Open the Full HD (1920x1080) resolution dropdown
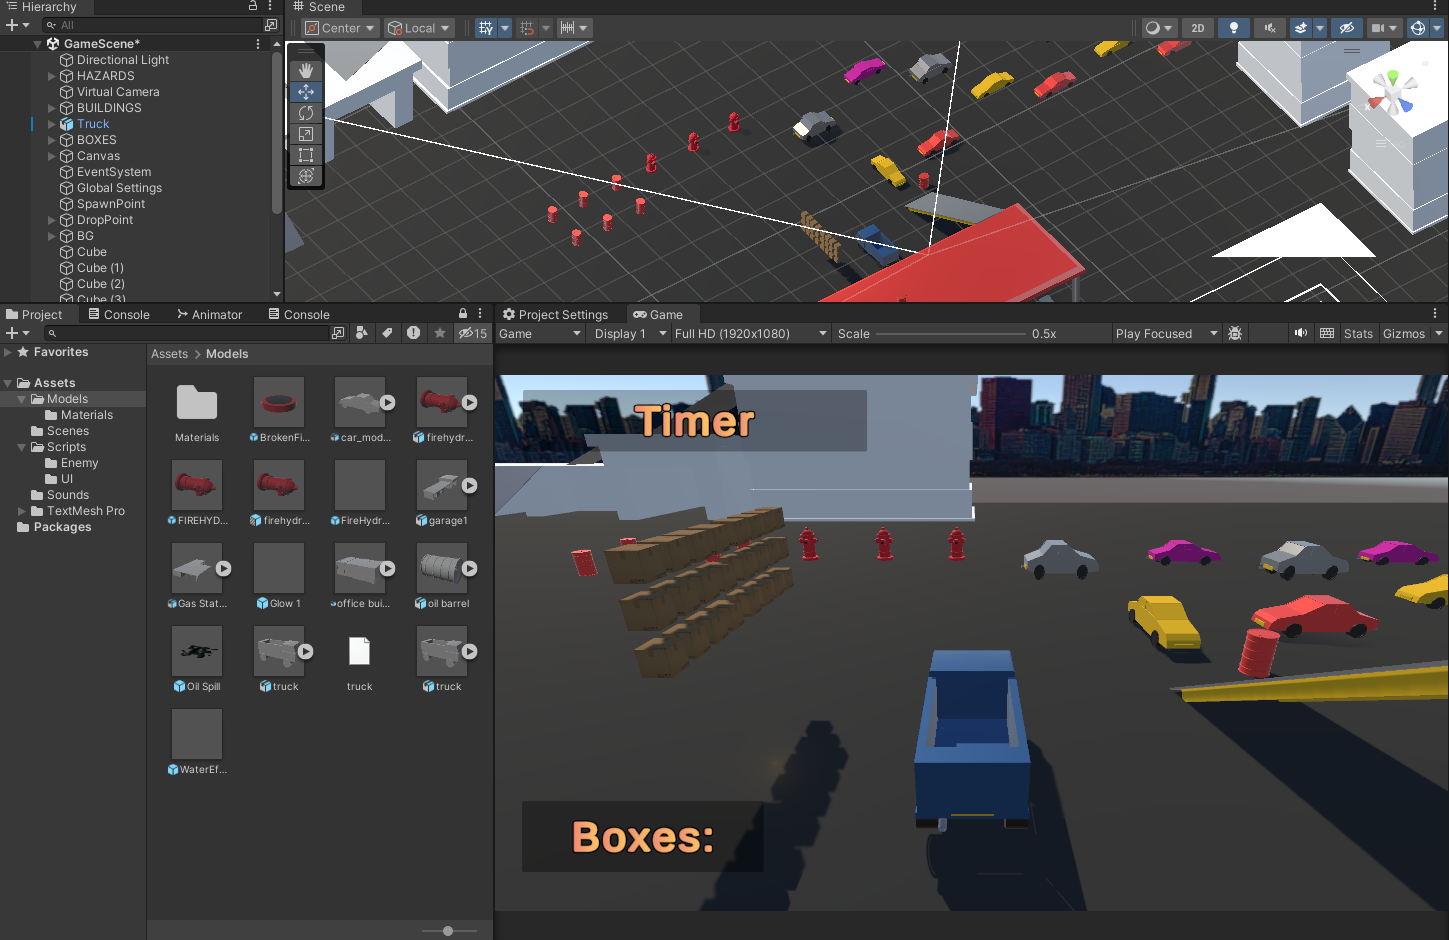This screenshot has width=1449, height=940. [x=751, y=334]
